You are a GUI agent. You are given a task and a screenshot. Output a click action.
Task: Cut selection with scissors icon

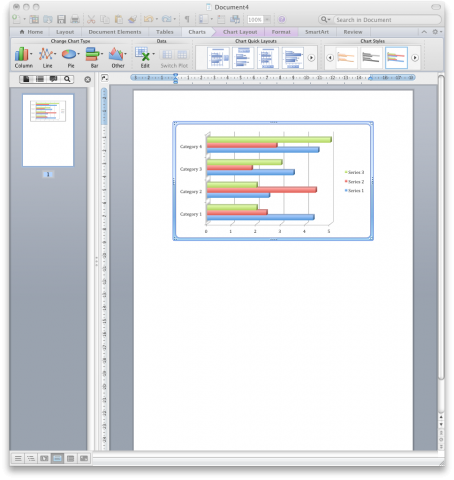point(91,19)
